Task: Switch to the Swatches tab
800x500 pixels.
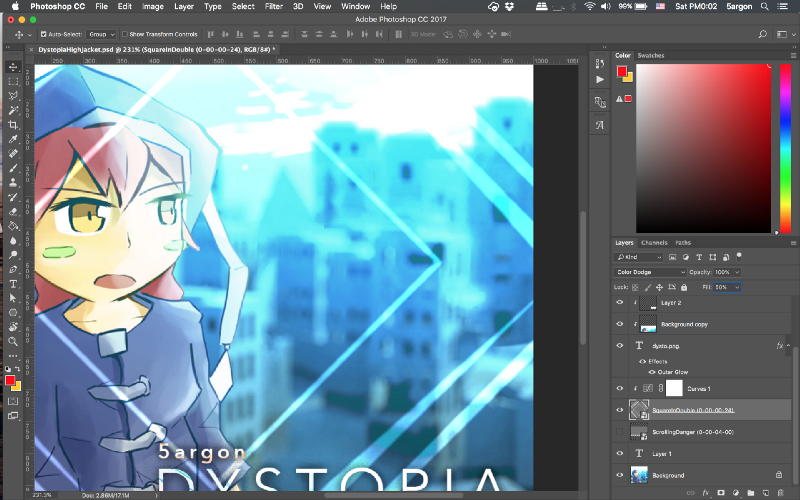Action: tap(651, 55)
